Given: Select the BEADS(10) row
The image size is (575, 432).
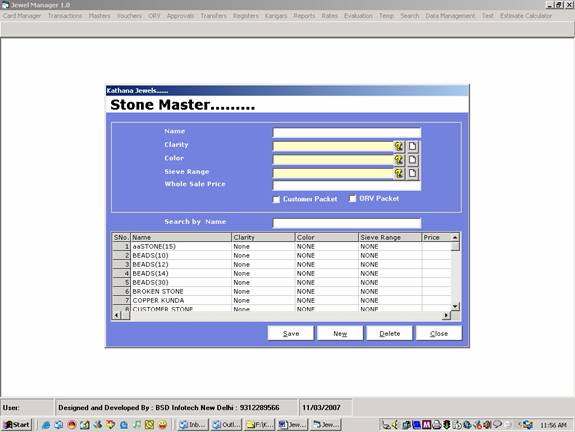Looking at the screenshot, I should pos(282,255).
